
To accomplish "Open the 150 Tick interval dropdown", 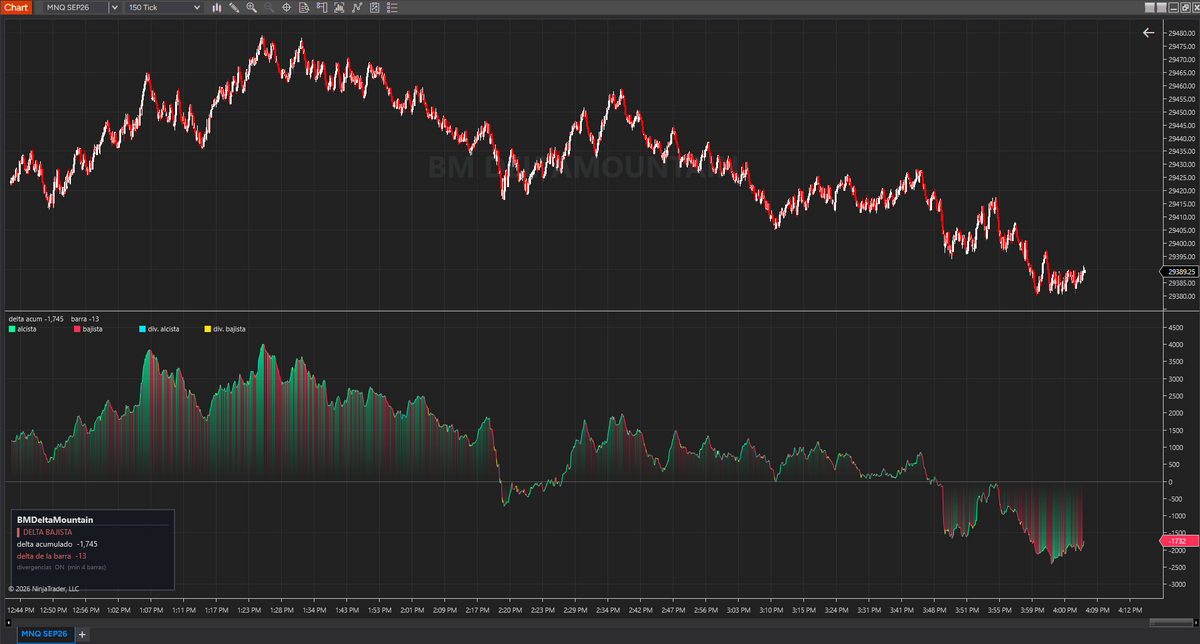I will 164,7.
